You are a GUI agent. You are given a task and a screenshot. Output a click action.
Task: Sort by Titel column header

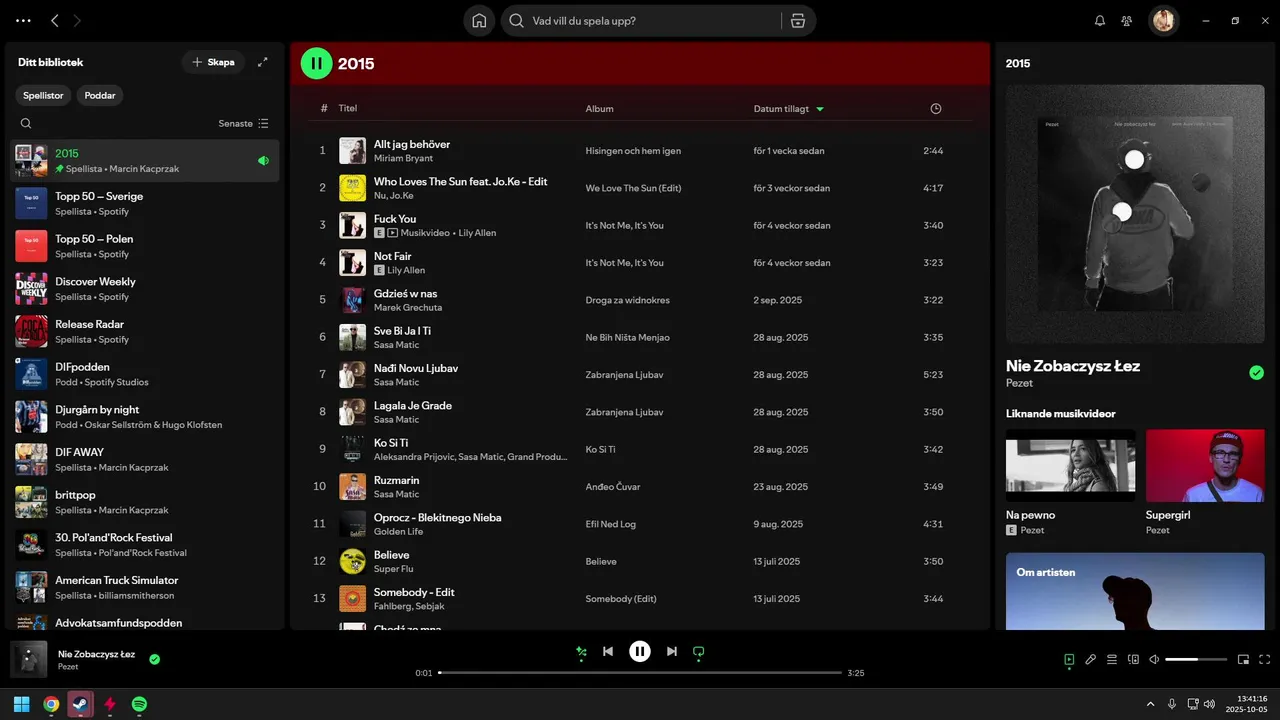[x=348, y=108]
